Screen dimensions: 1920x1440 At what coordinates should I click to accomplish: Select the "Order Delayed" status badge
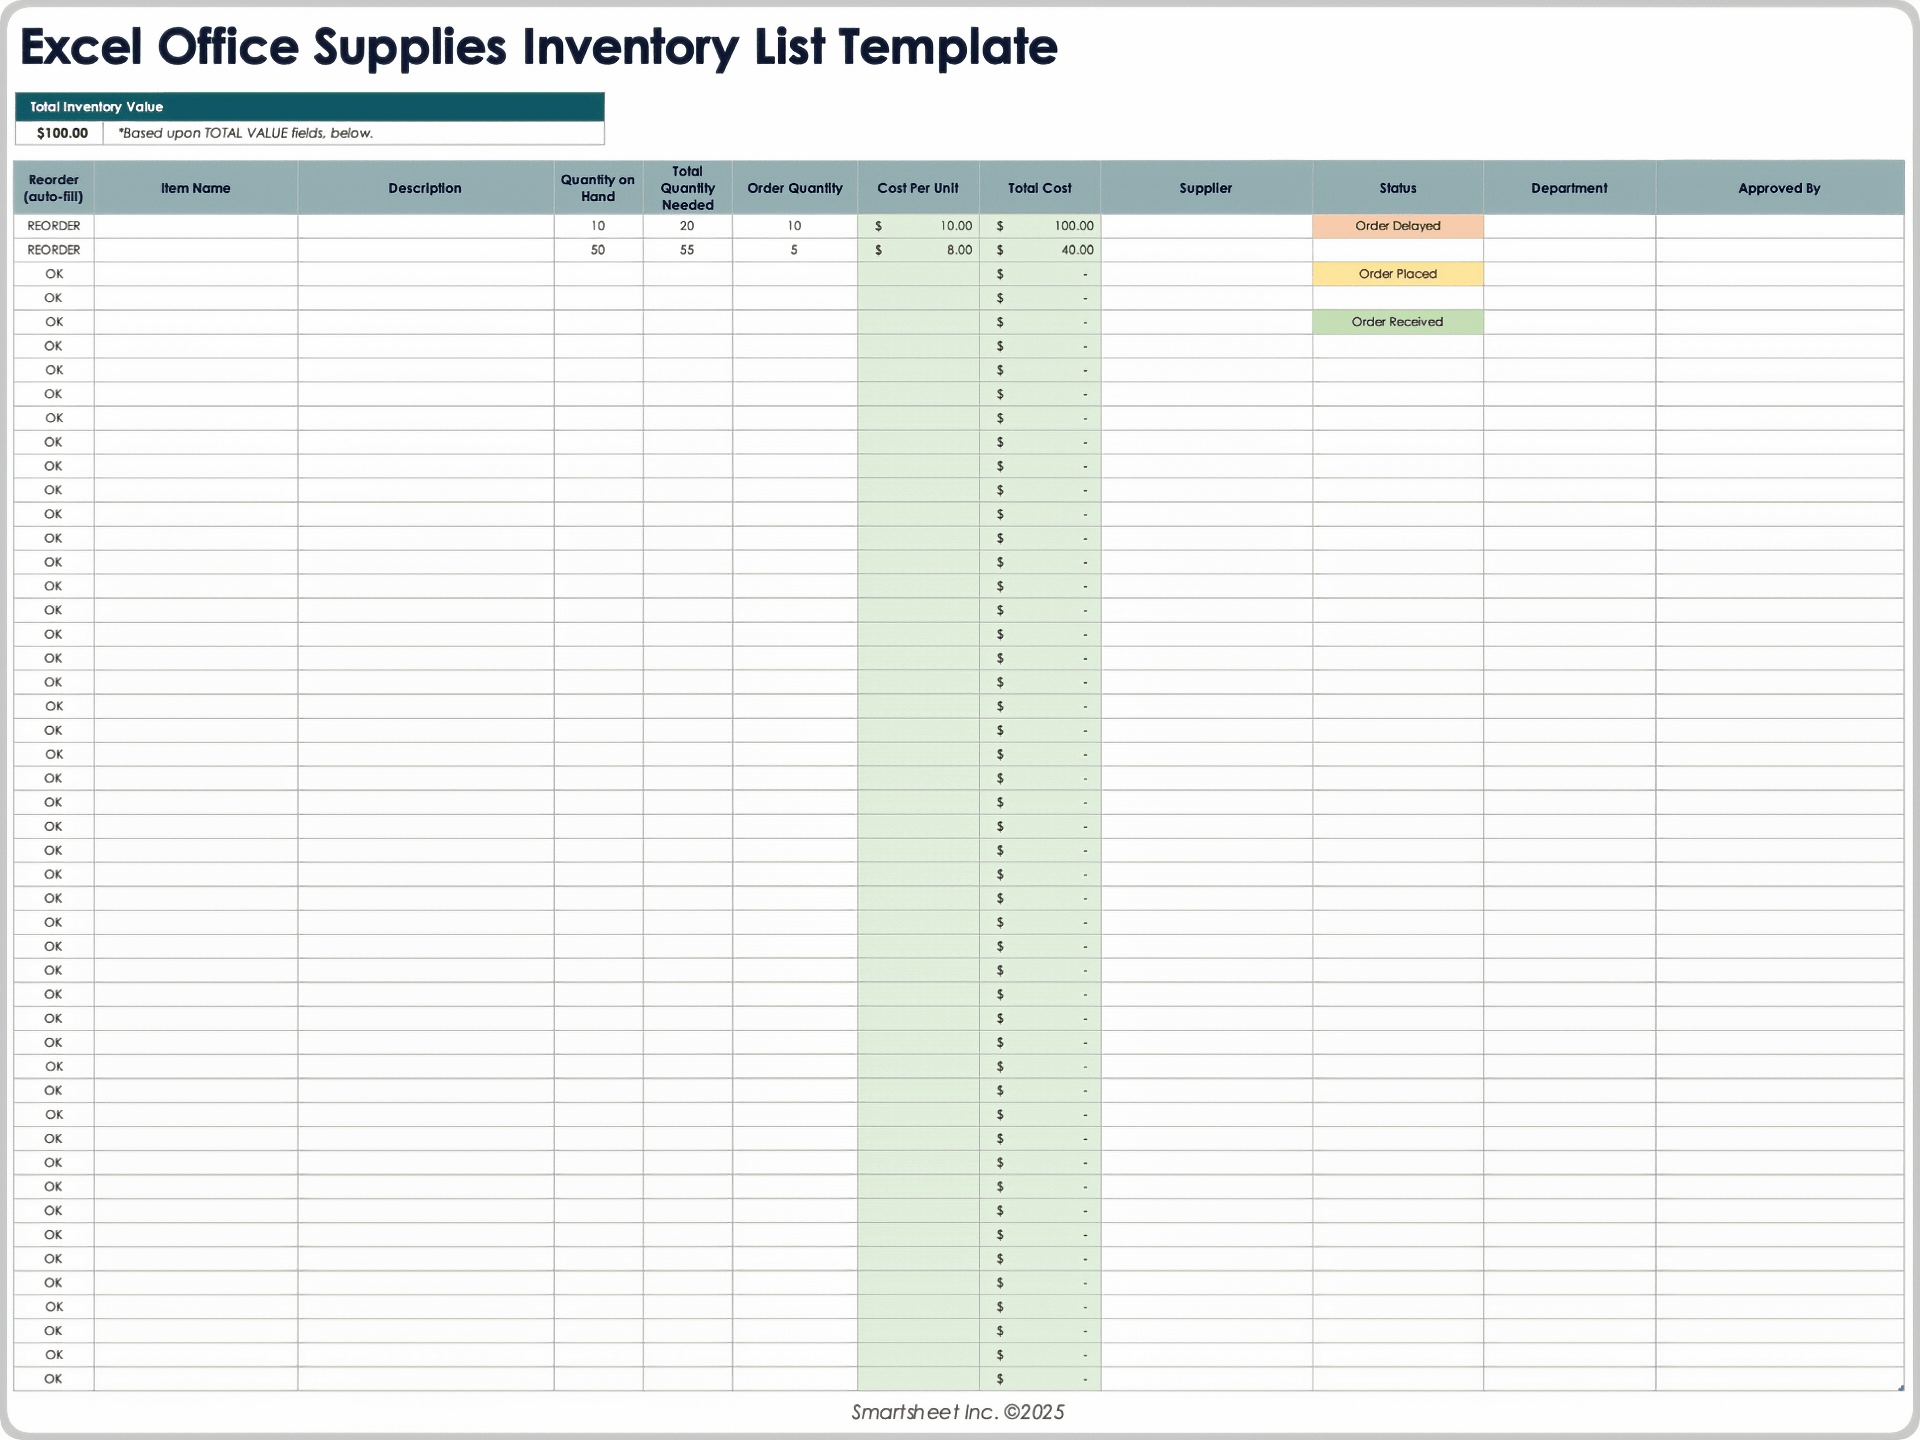pyautogui.click(x=1396, y=225)
